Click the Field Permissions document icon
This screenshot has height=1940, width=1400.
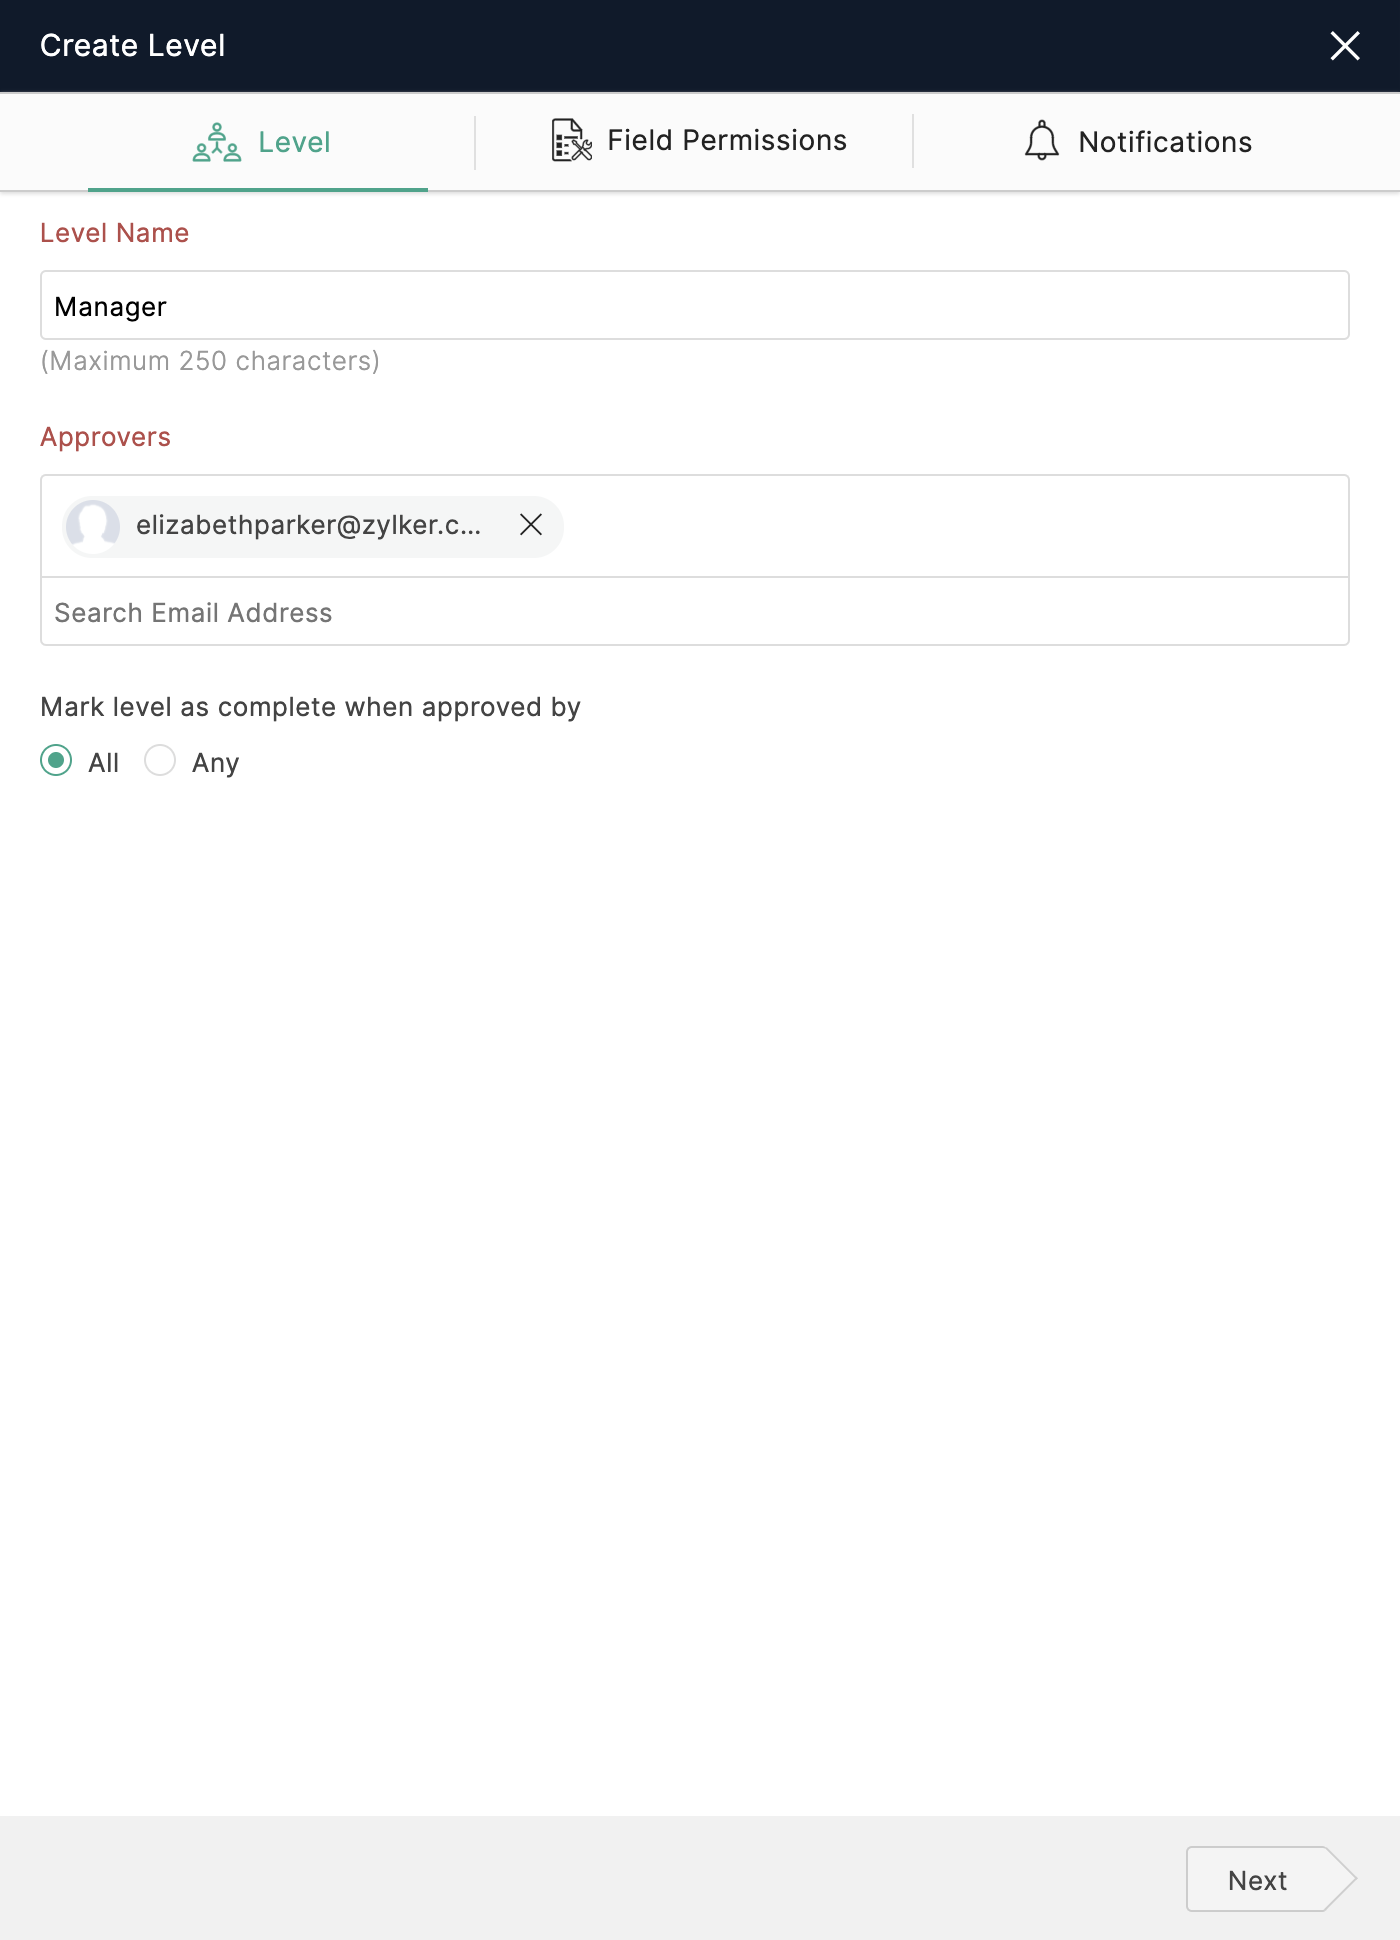(571, 140)
